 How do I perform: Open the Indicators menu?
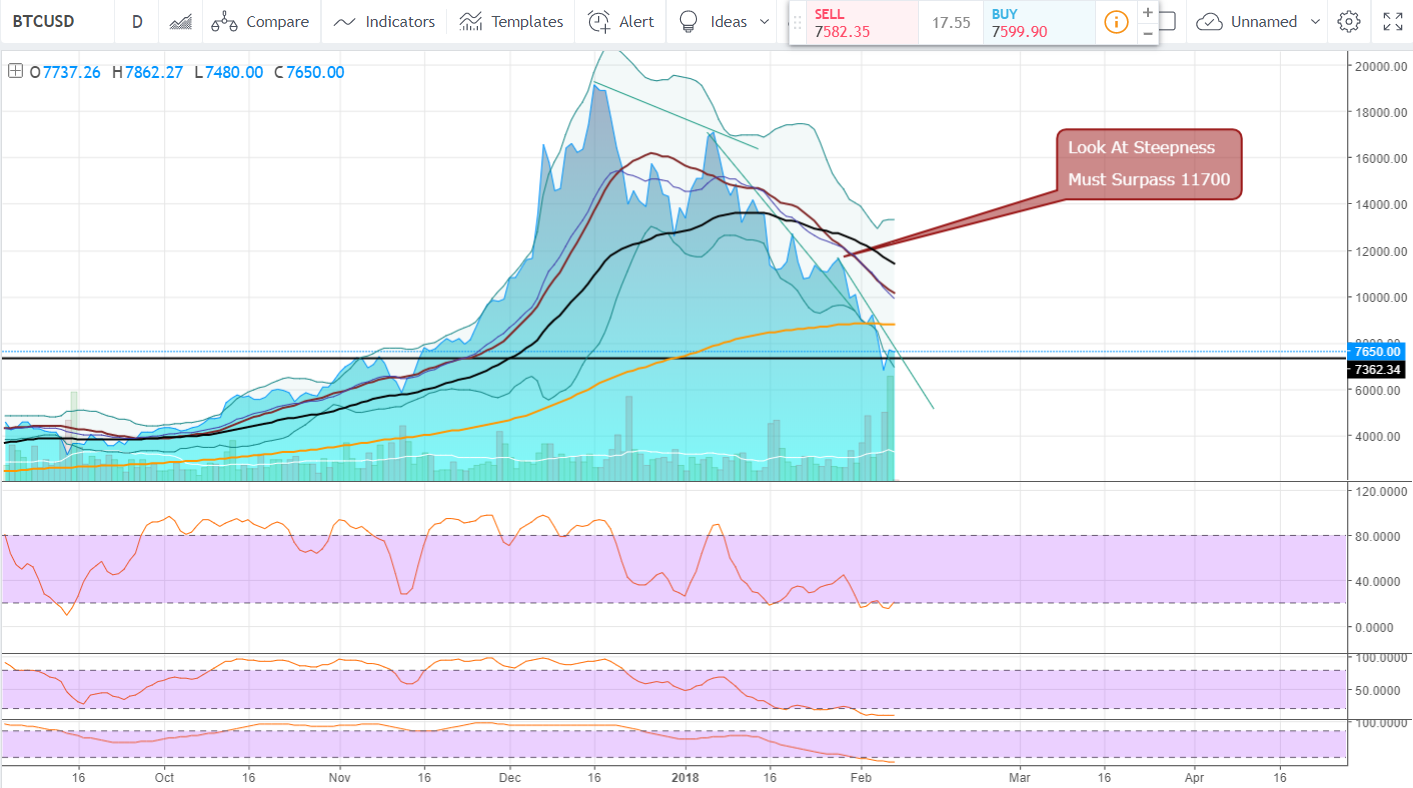pos(384,21)
